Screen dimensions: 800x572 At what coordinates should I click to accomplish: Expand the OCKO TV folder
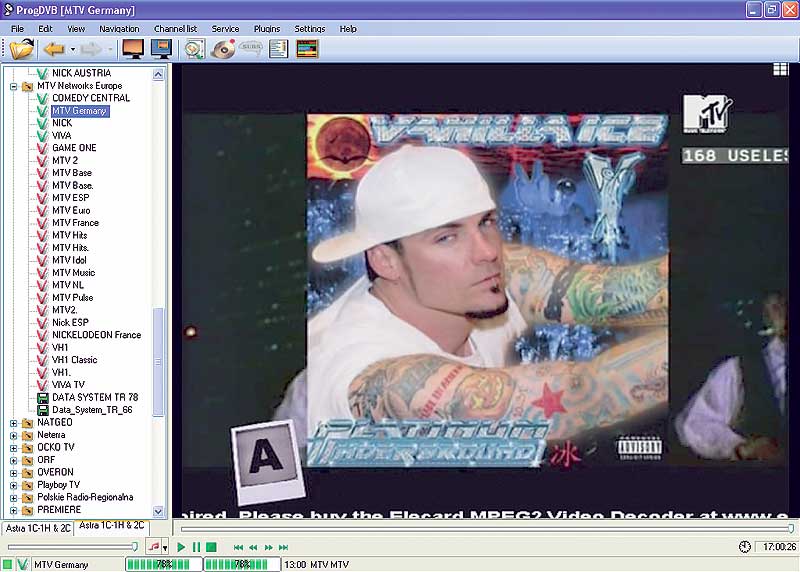coord(14,448)
